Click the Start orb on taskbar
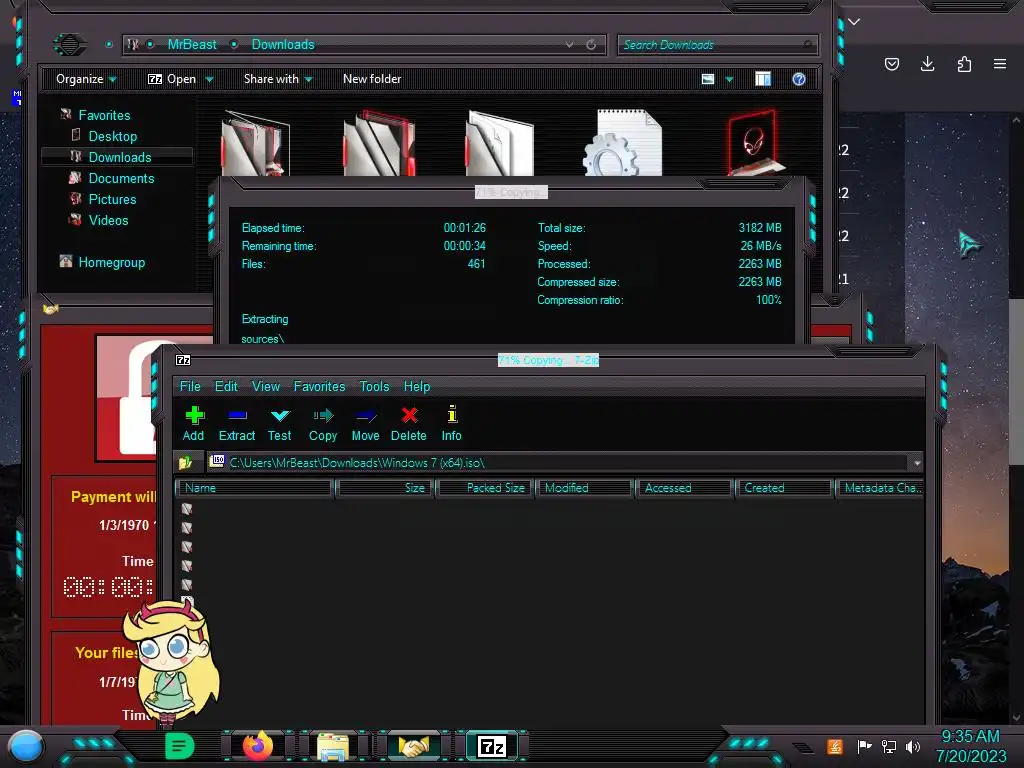The height and width of the screenshot is (768, 1024). point(26,746)
